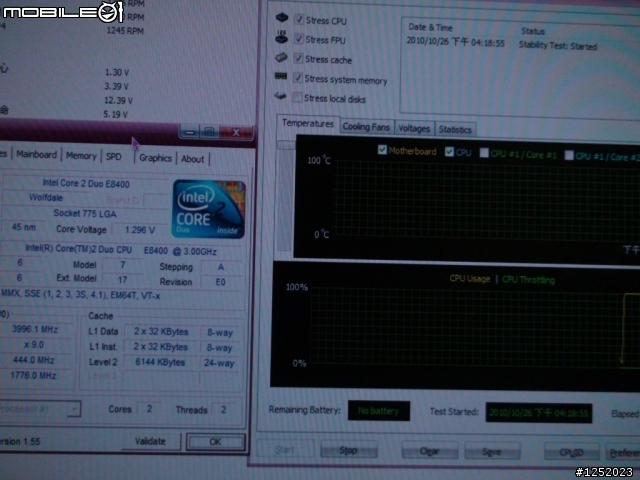Click the Save button

(492, 452)
